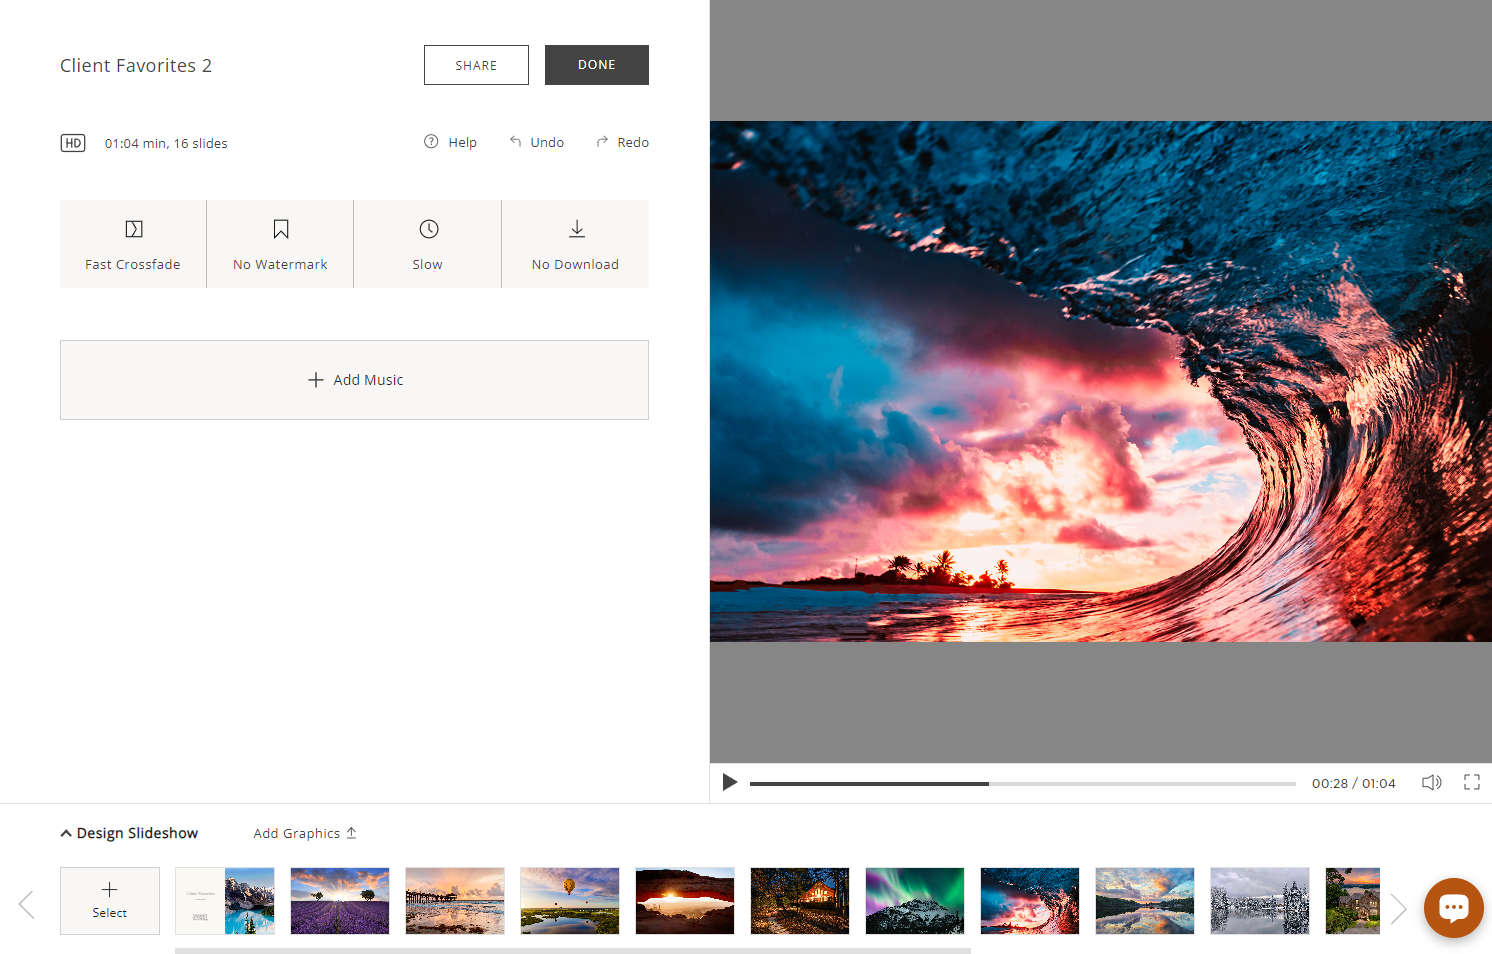Select the partially visible house thumbnail
This screenshot has height=954, width=1492.
click(x=1353, y=901)
